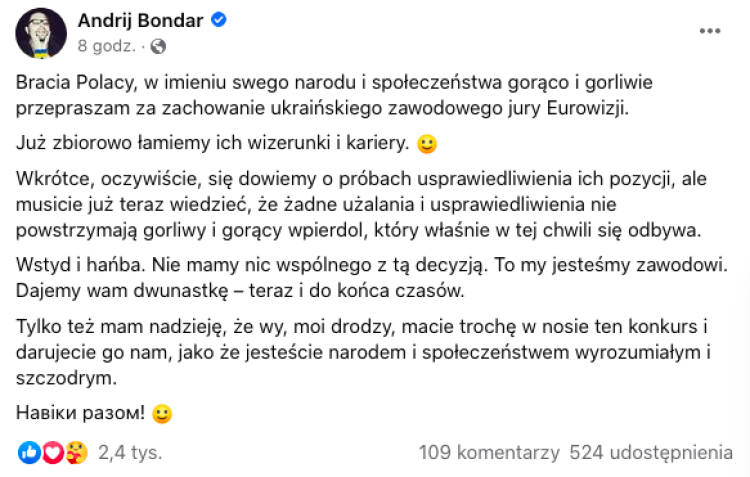Open the 109 komentarzy comments

pyautogui.click(x=489, y=453)
